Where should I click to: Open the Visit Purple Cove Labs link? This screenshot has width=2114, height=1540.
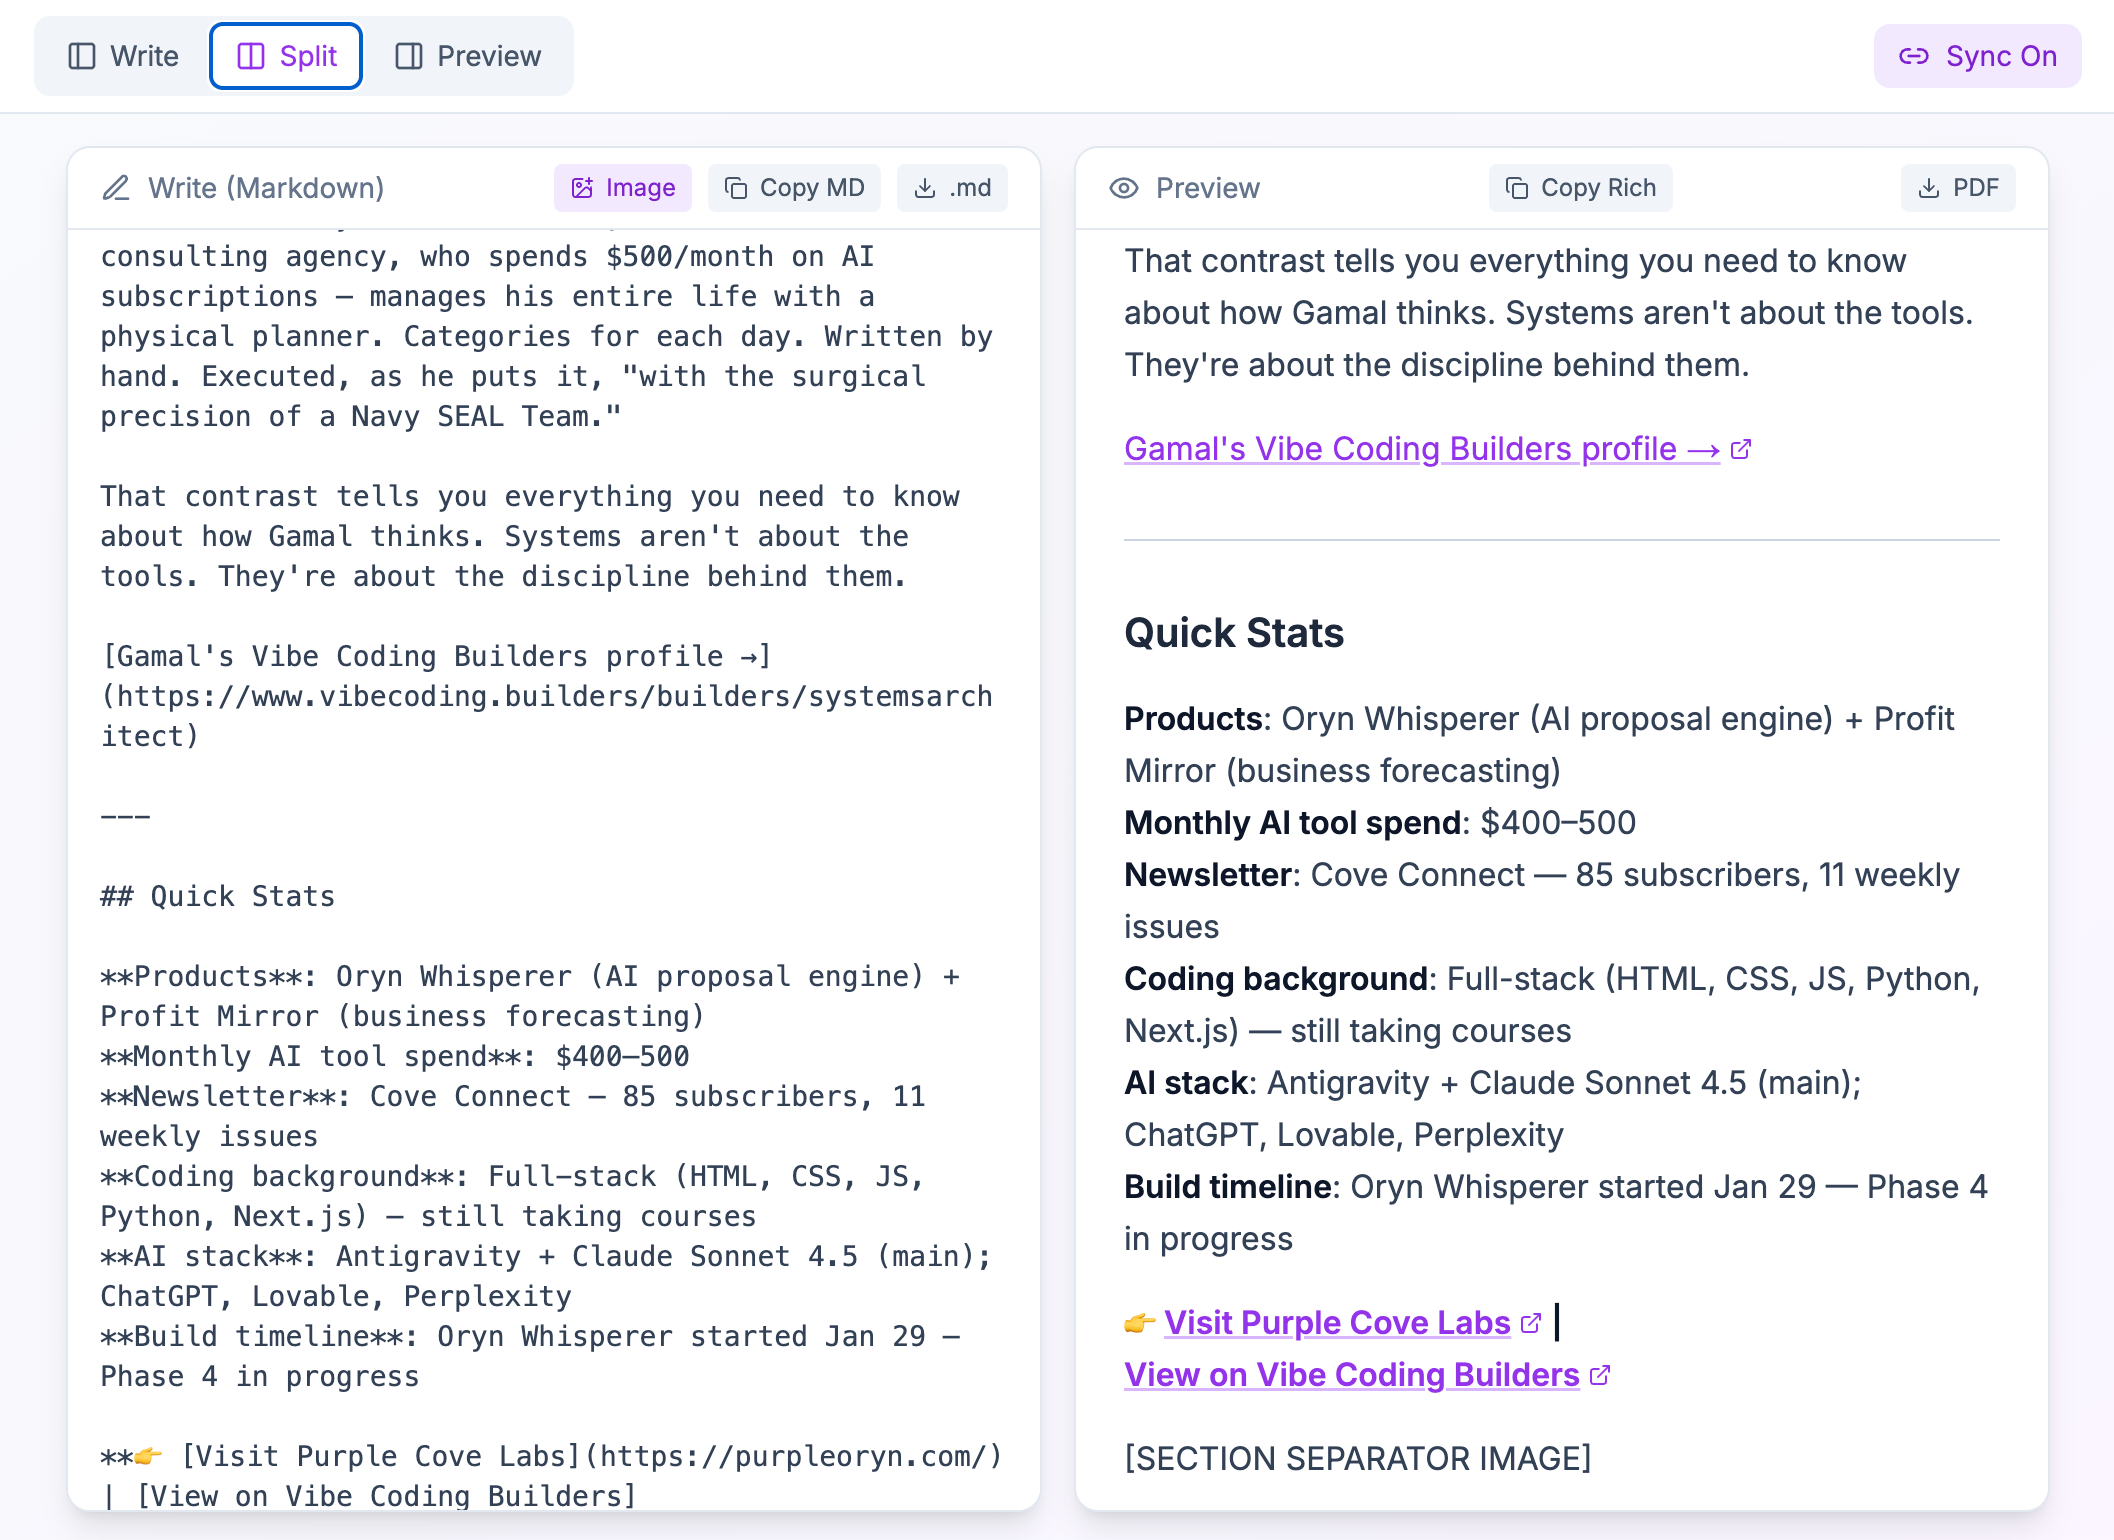point(1336,1322)
